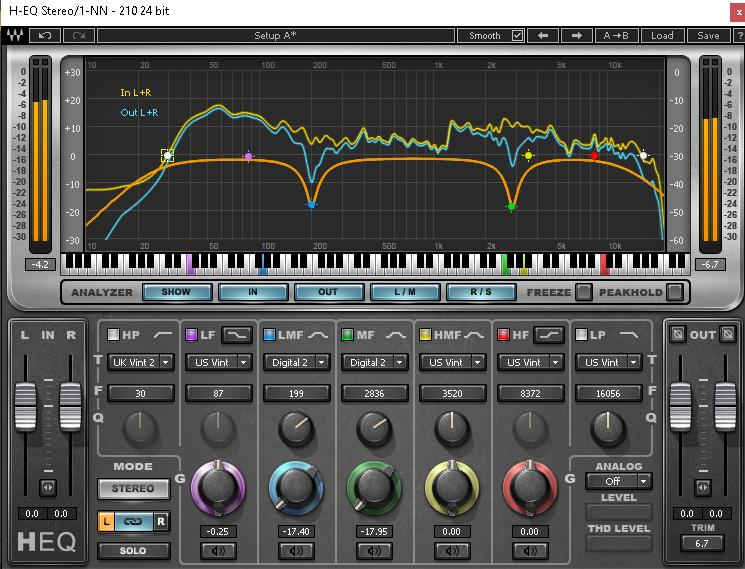Solo-listen the HMF band speaker icon
This screenshot has width=745, height=569.
point(452,551)
